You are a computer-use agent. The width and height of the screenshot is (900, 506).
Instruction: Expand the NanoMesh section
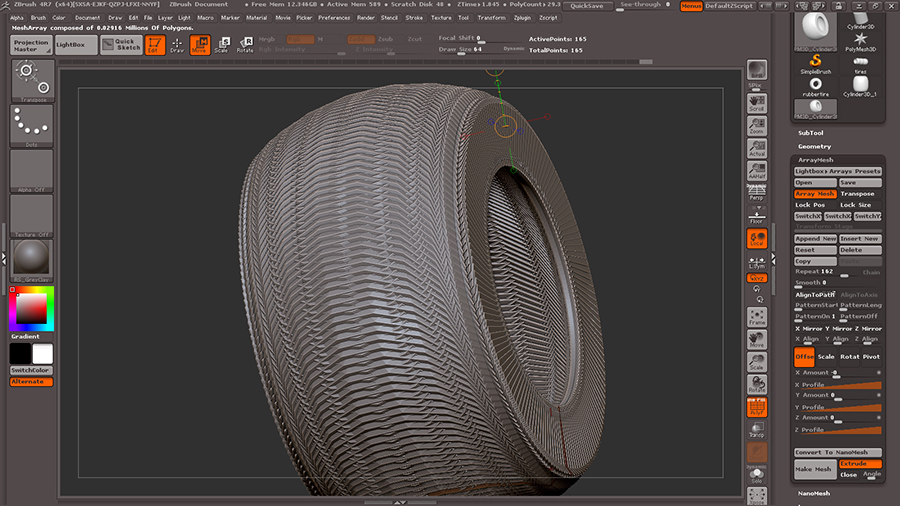[814, 492]
